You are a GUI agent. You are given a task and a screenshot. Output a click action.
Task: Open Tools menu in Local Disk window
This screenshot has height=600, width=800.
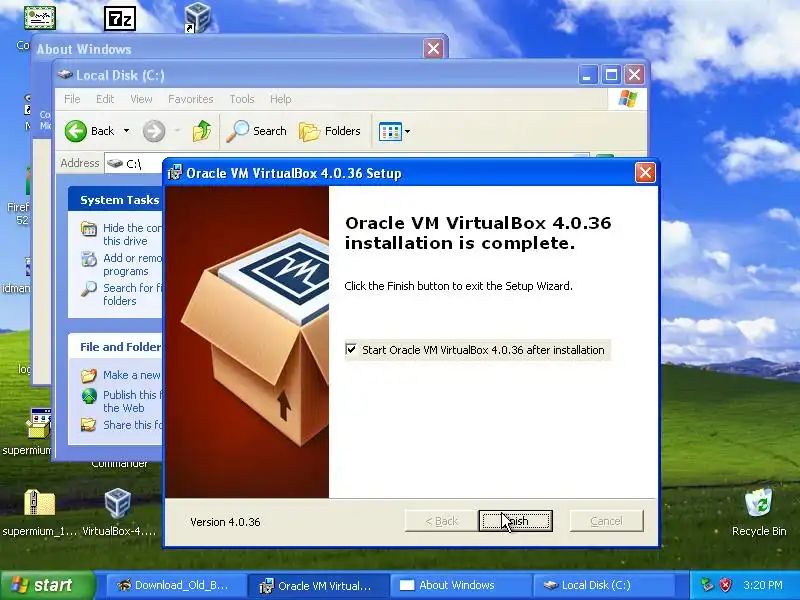pyautogui.click(x=241, y=99)
